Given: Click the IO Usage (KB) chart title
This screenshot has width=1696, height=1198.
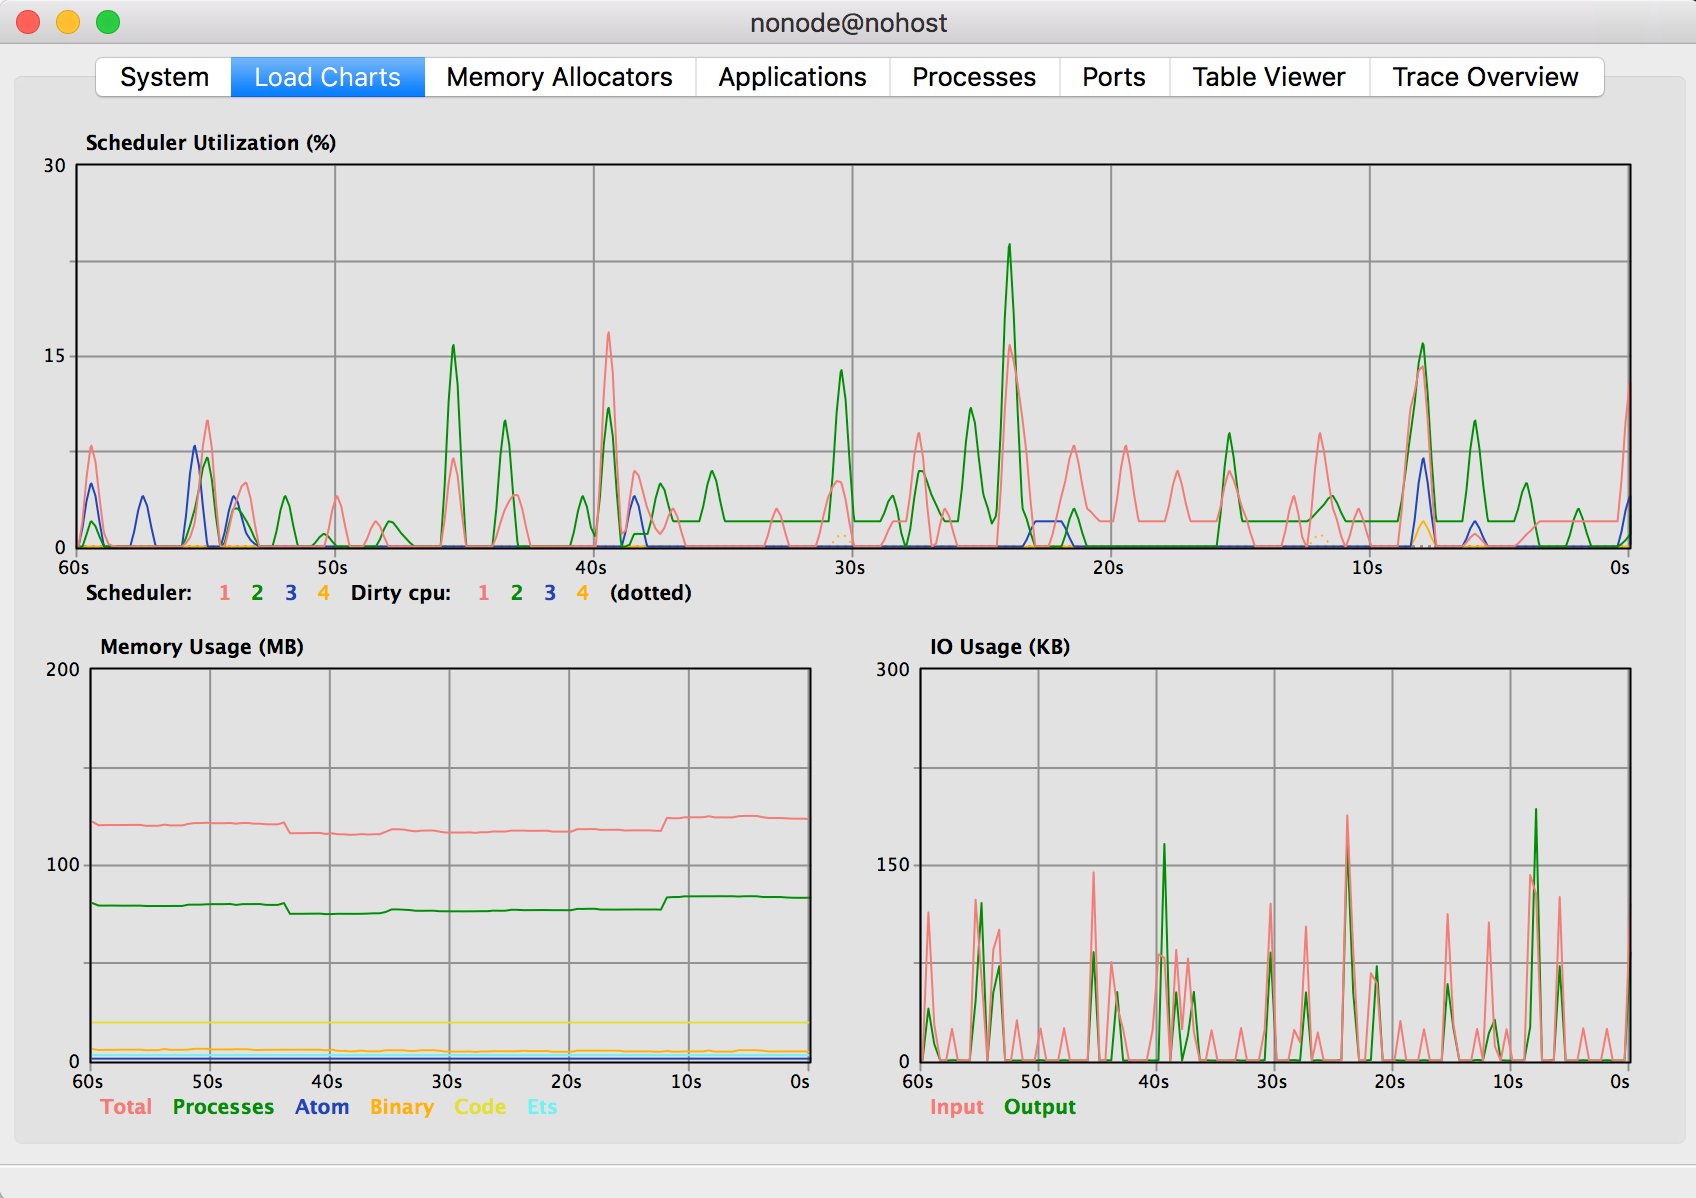Looking at the screenshot, I should pos(1000,647).
